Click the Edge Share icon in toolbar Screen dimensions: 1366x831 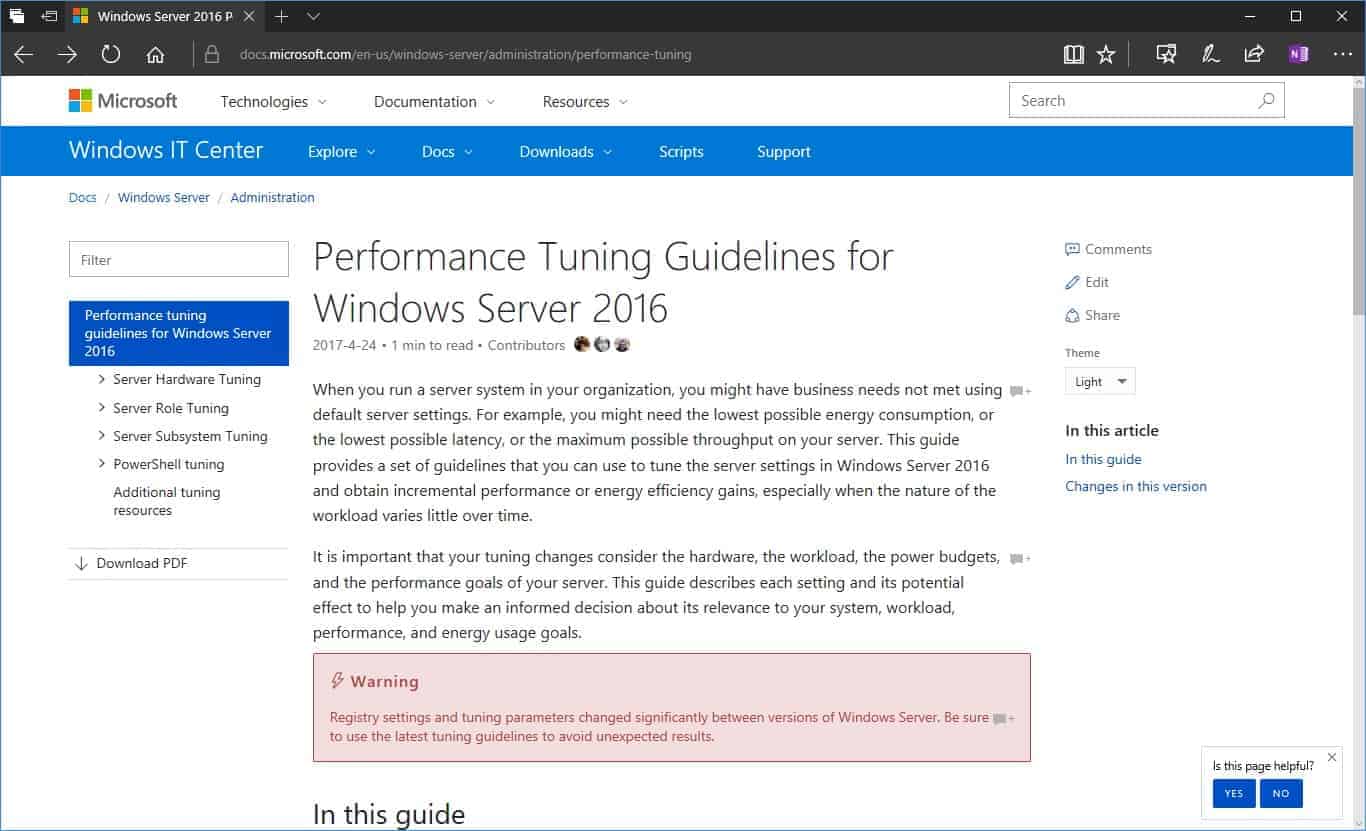pos(1254,55)
